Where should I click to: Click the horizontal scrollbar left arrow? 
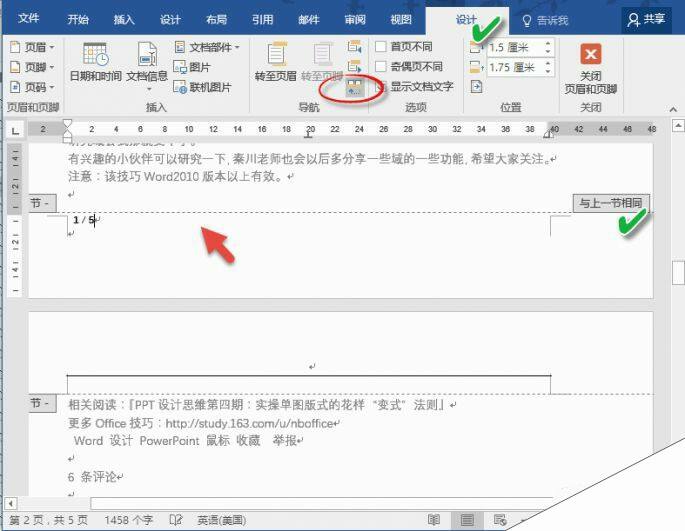coord(11,503)
